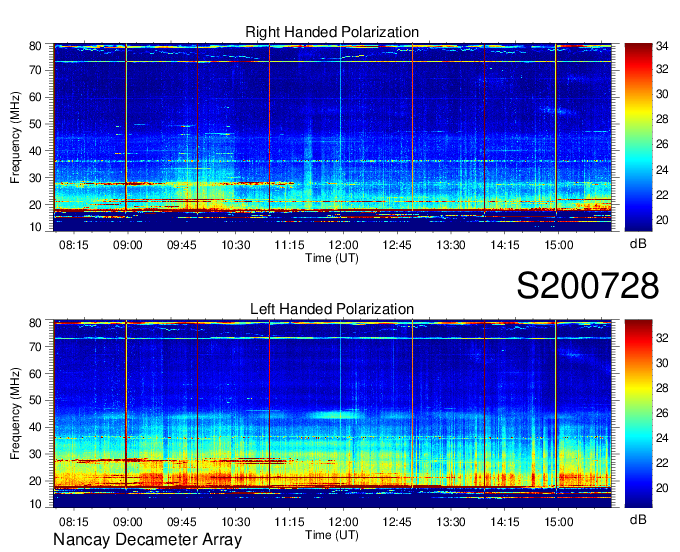Image resolution: width=680 pixels, height=552 pixels.
Task: Click the 30 MHz tick of the upper plot
Action: point(35,178)
